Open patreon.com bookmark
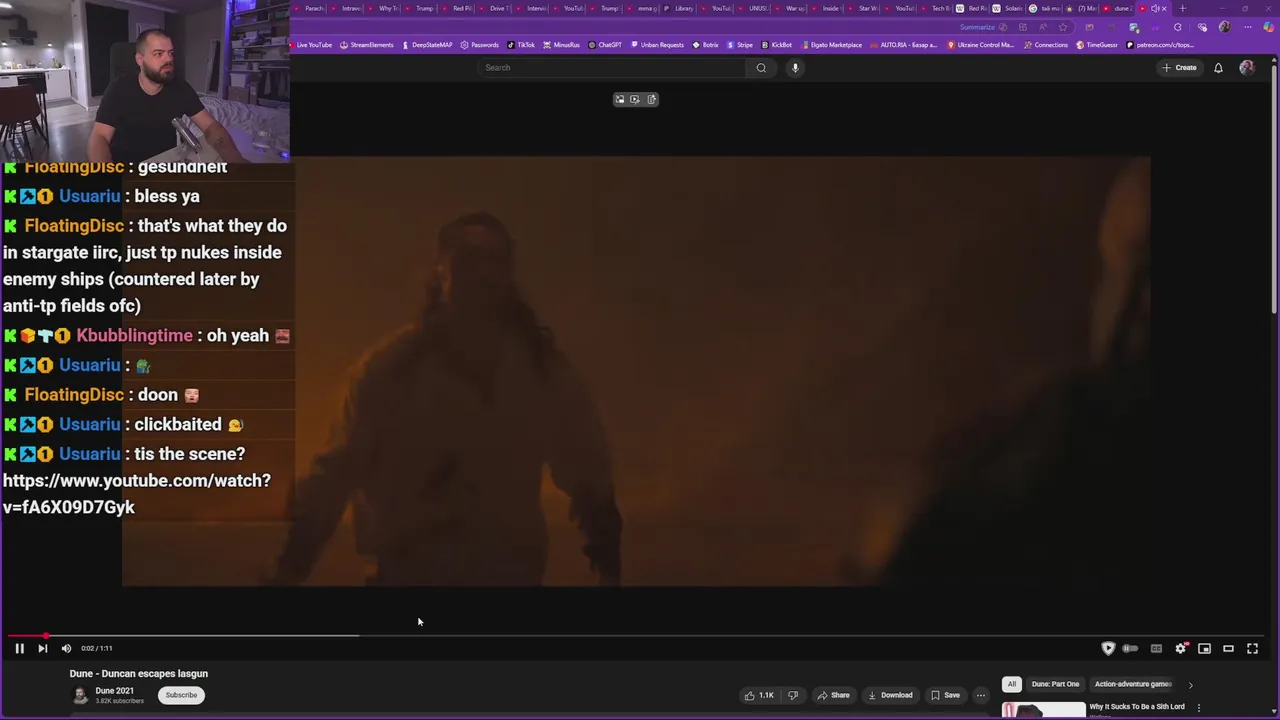The width and height of the screenshot is (1280, 720). tap(1160, 45)
